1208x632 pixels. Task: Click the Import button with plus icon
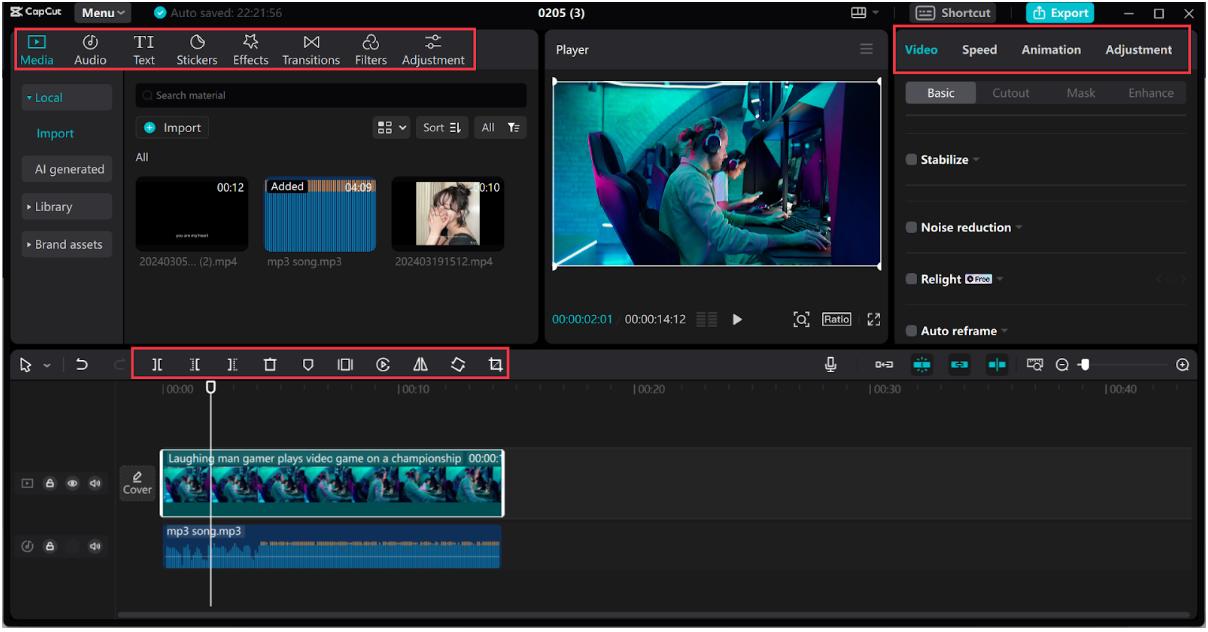(x=172, y=128)
